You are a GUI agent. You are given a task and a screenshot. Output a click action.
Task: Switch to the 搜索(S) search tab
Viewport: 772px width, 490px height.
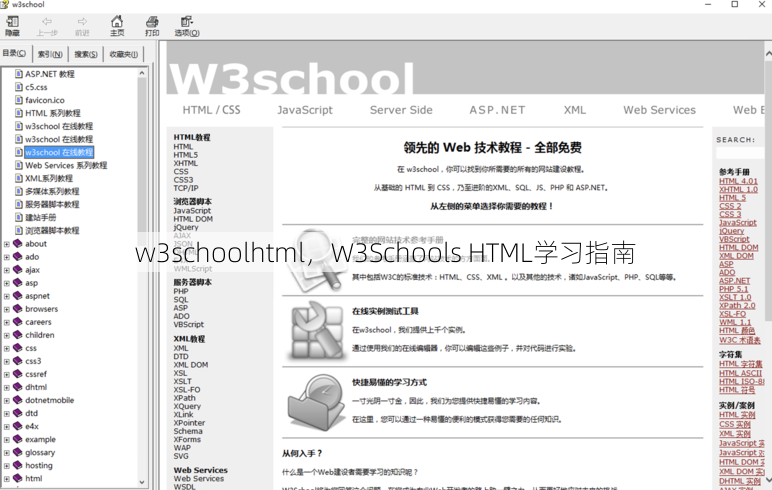[x=86, y=54]
